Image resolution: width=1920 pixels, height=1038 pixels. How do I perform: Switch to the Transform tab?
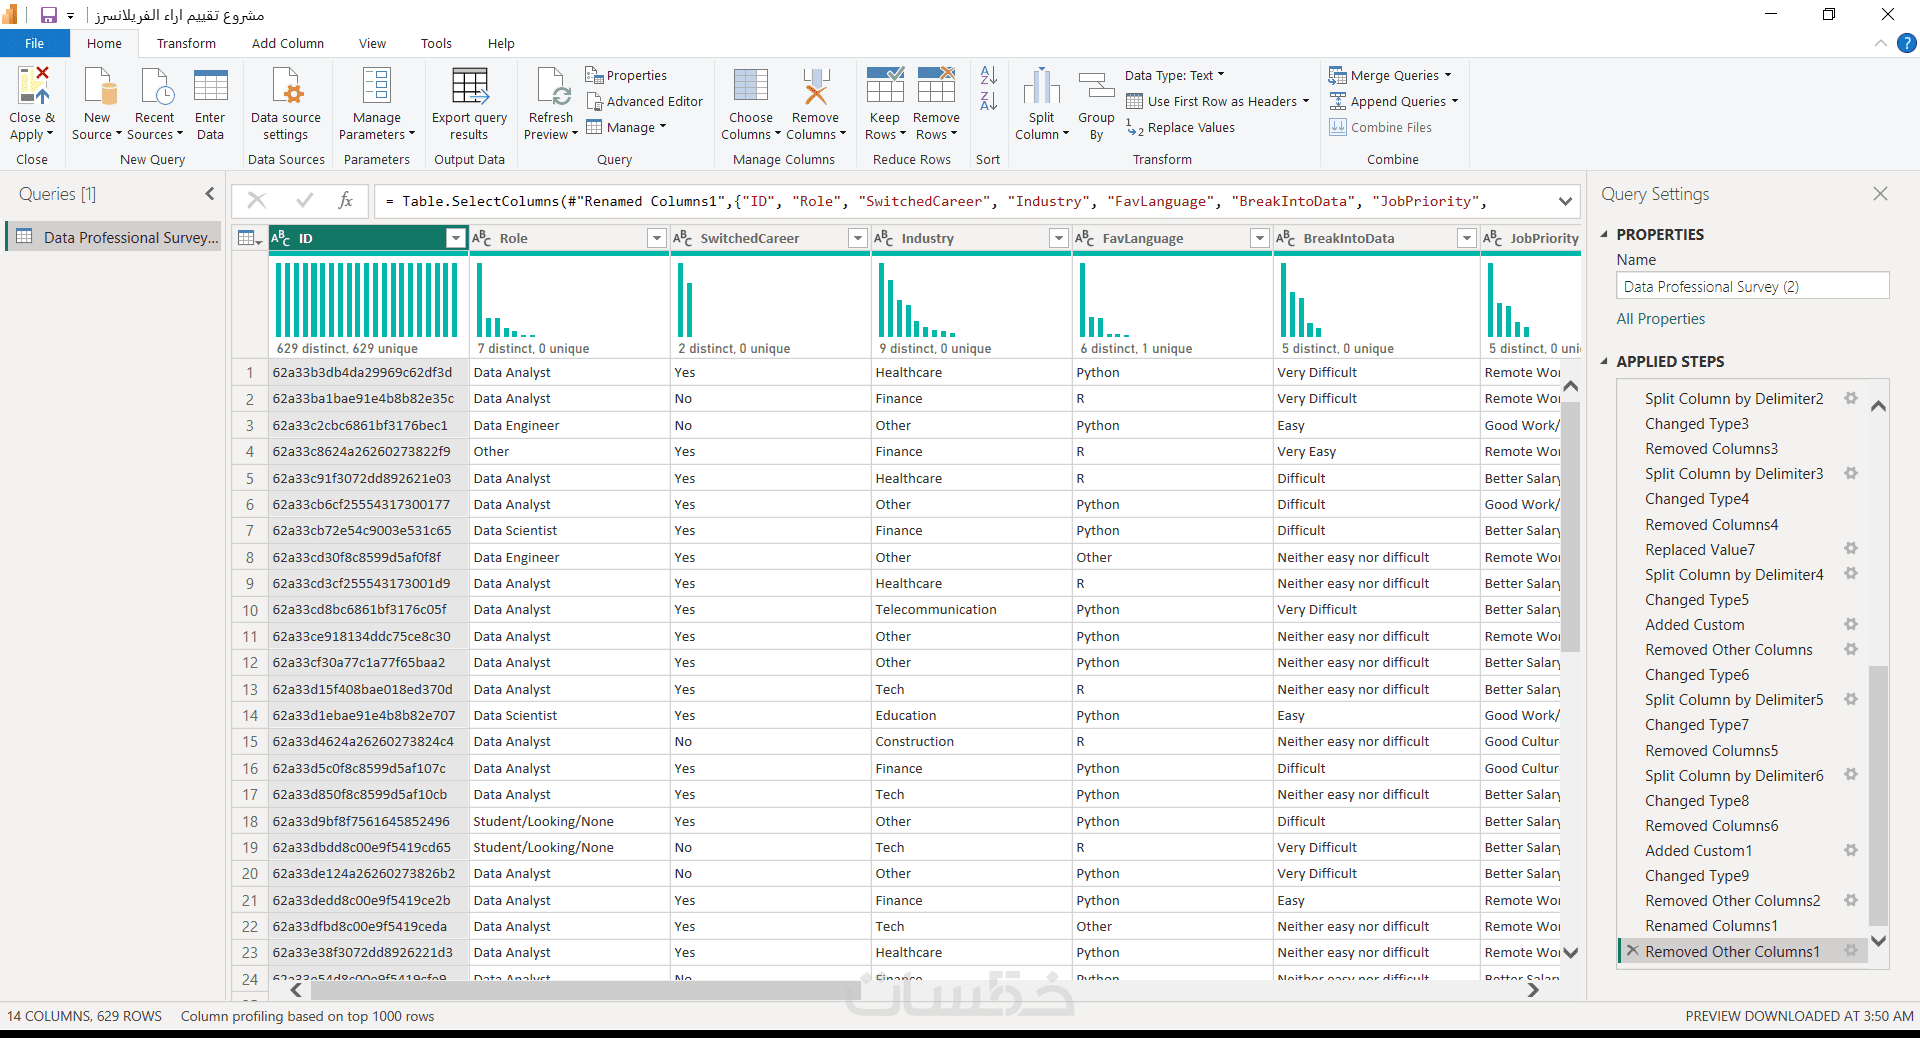[186, 44]
